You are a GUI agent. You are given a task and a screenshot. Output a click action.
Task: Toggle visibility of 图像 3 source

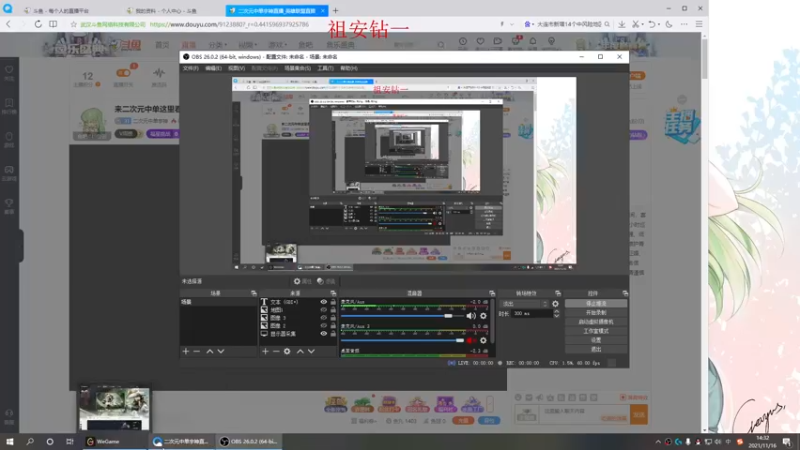pyautogui.click(x=323, y=318)
